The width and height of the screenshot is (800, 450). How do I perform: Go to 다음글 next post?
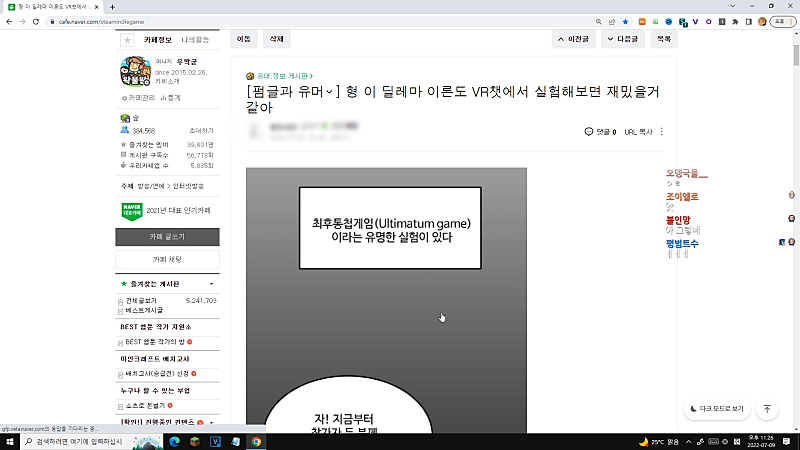[x=622, y=39]
